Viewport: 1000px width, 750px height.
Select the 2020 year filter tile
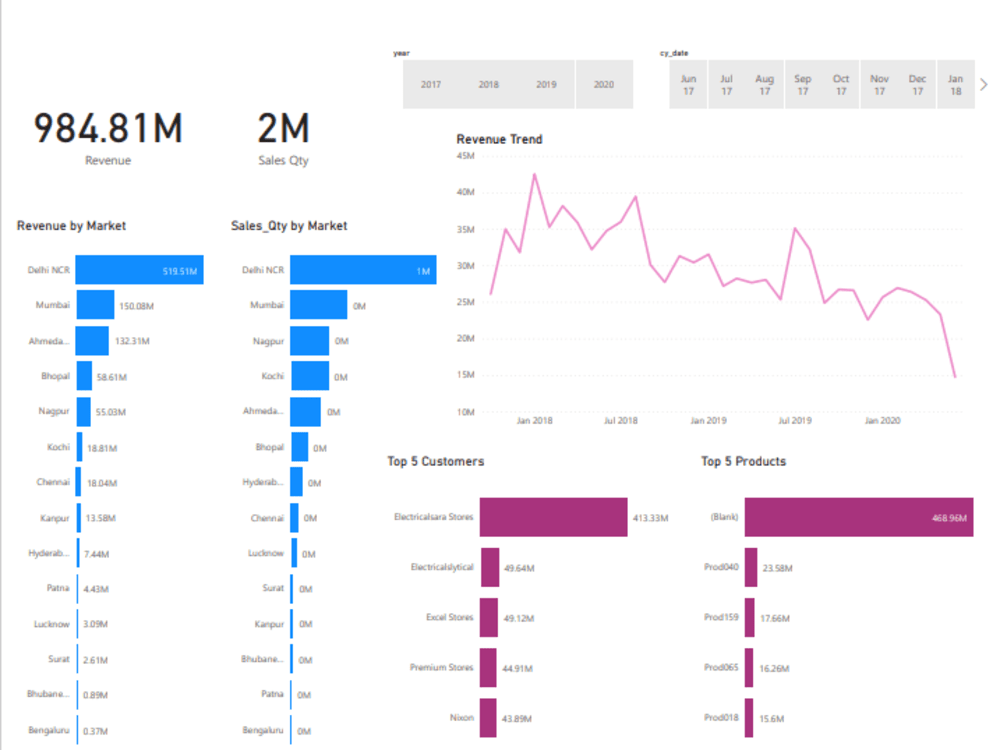pyautogui.click(x=604, y=85)
